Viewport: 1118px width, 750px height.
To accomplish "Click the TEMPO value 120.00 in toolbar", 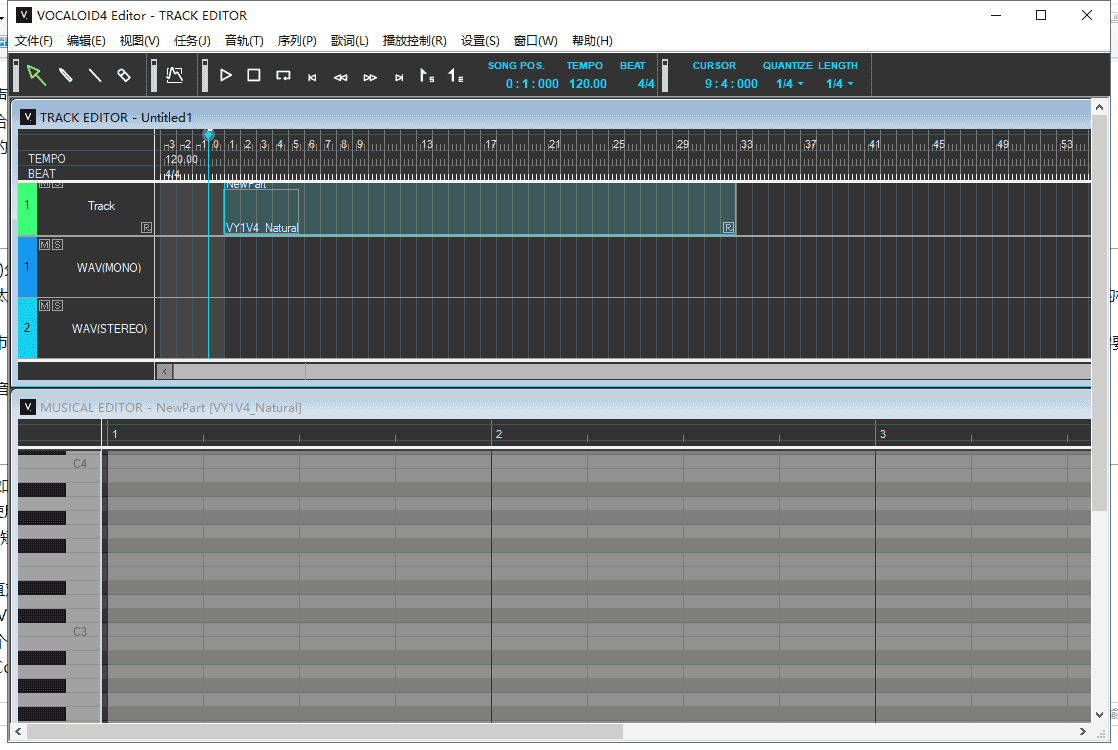I will click(588, 83).
